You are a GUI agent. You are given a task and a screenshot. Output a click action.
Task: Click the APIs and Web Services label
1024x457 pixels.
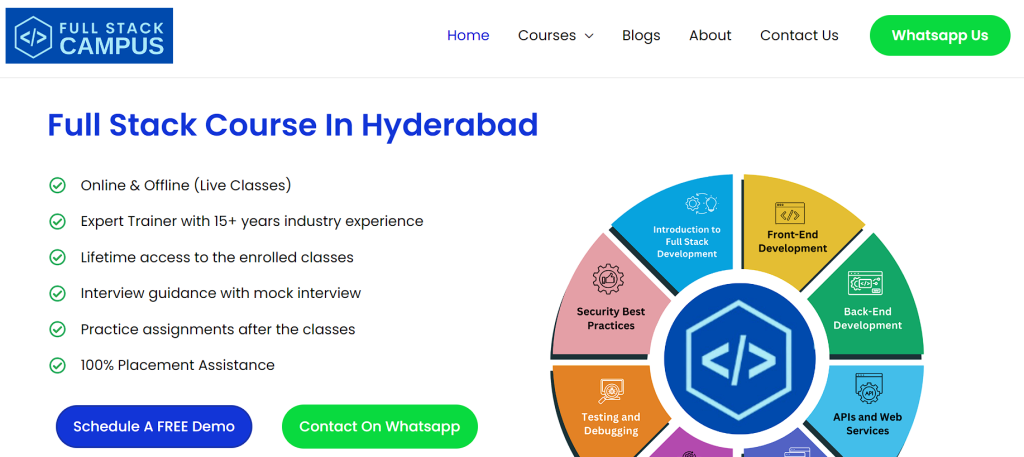point(867,424)
